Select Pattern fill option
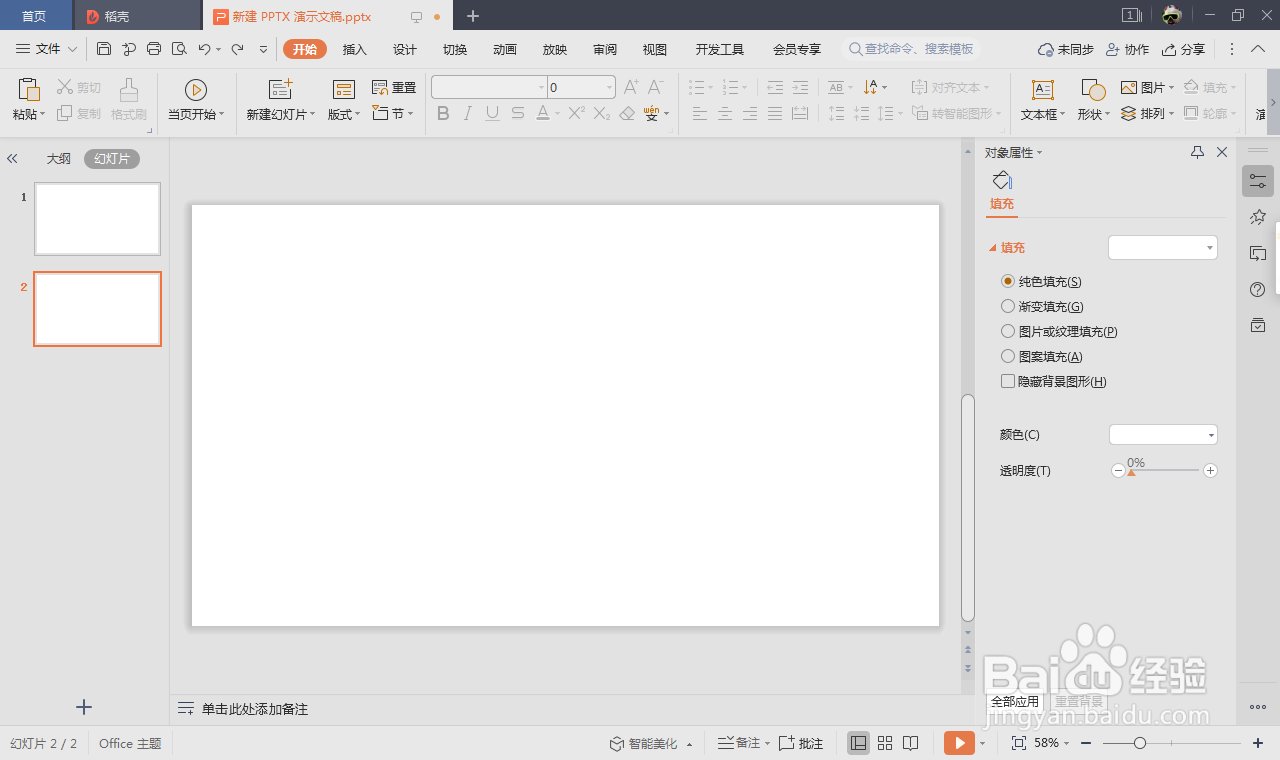This screenshot has height=760, width=1280. [x=1042, y=357]
